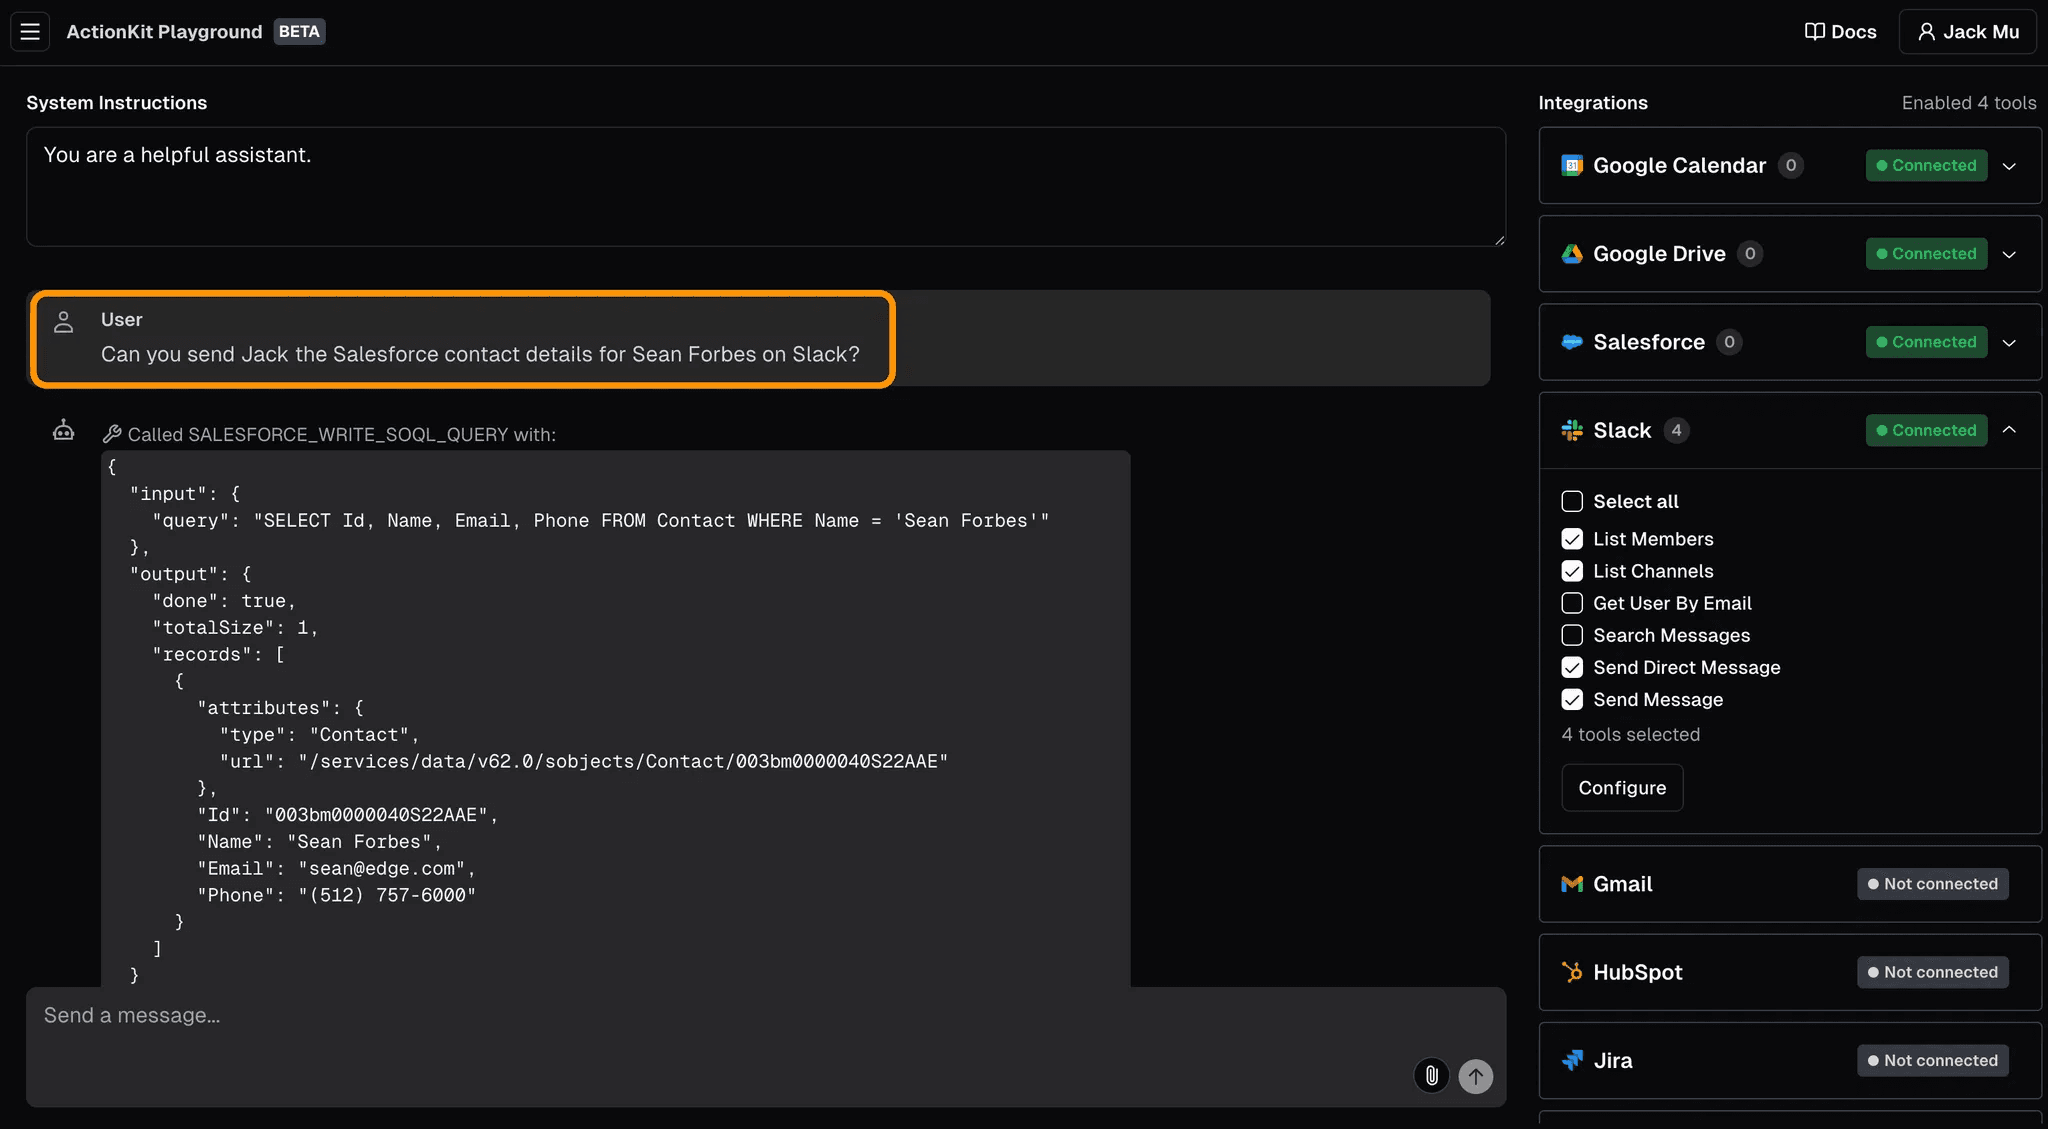Click the Google Drive logo icon

point(1571,254)
